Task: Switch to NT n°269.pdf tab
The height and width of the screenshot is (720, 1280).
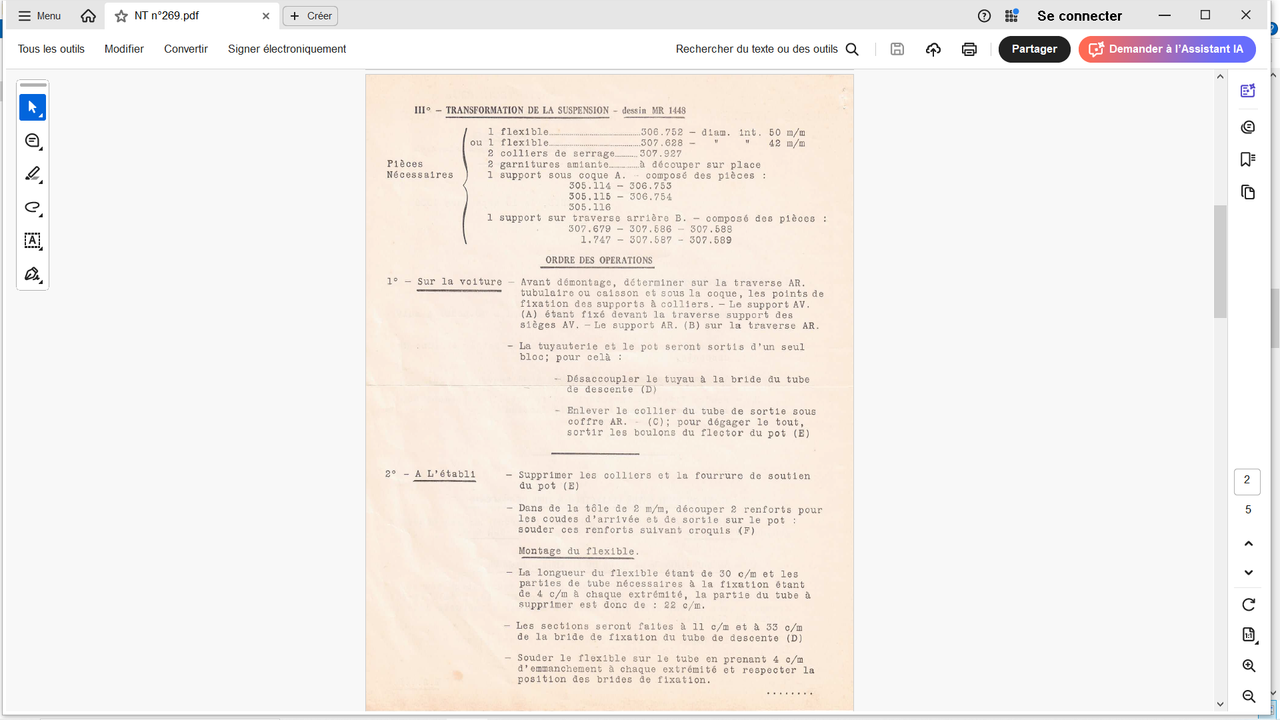Action: click(x=190, y=16)
